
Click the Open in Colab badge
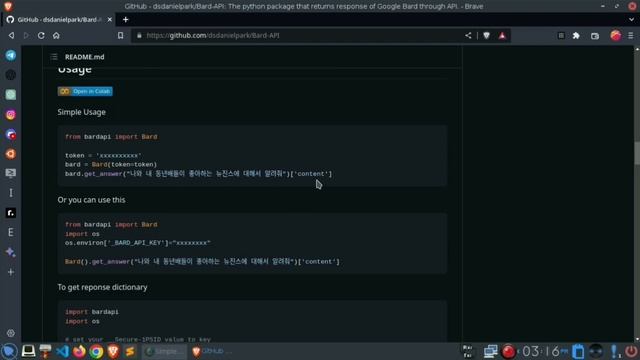click(85, 91)
